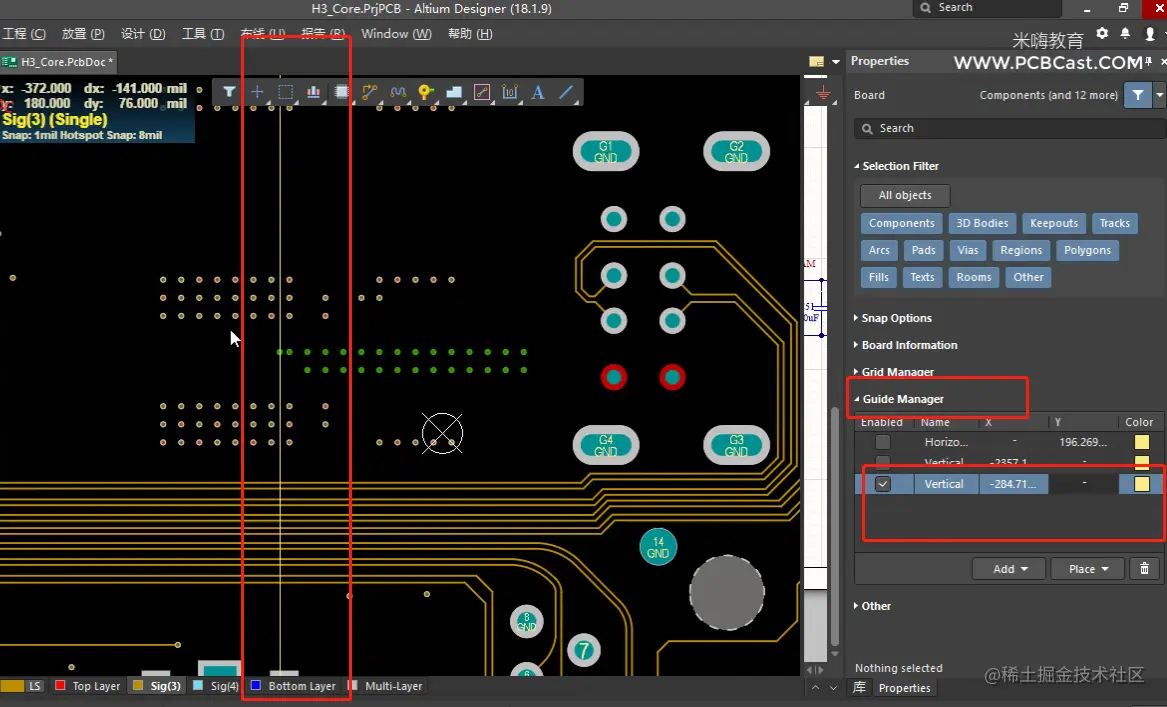Select the place dimension tool
1167x707 pixels.
pyautogui.click(x=510, y=92)
